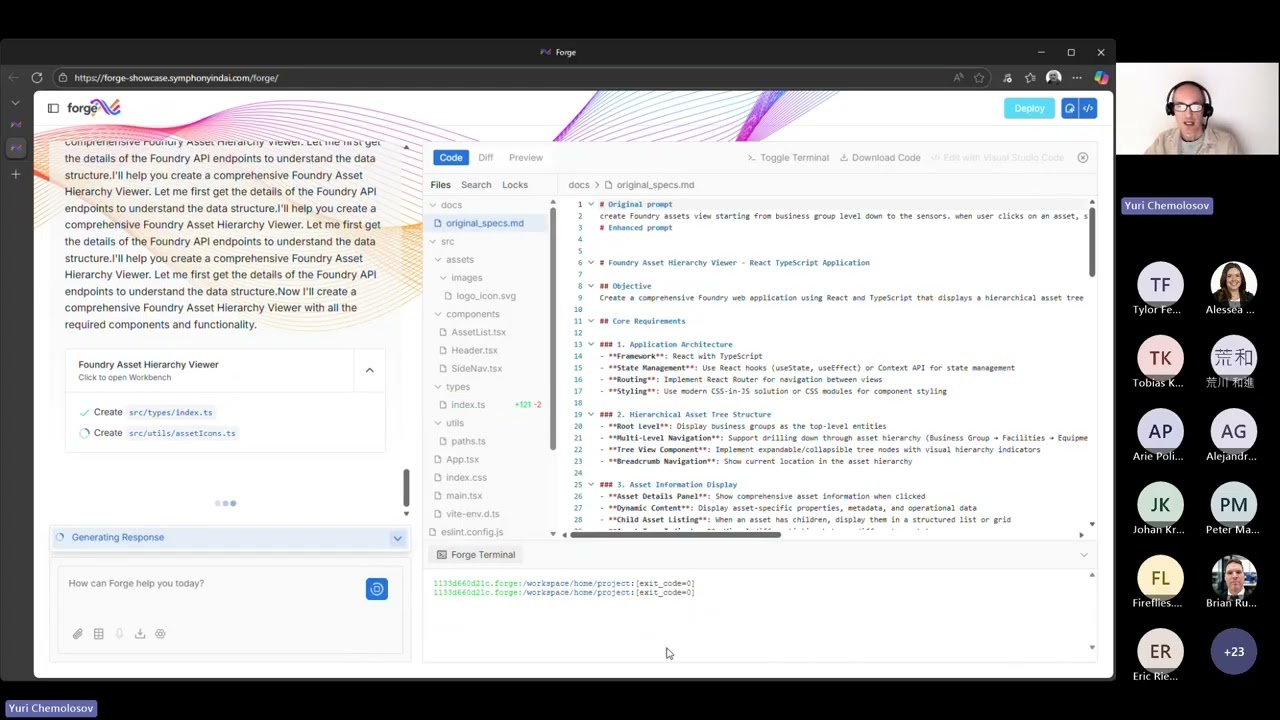Screen dimensions: 1280x720
Task: Reload the page in the browser
Action: click(x=37, y=77)
